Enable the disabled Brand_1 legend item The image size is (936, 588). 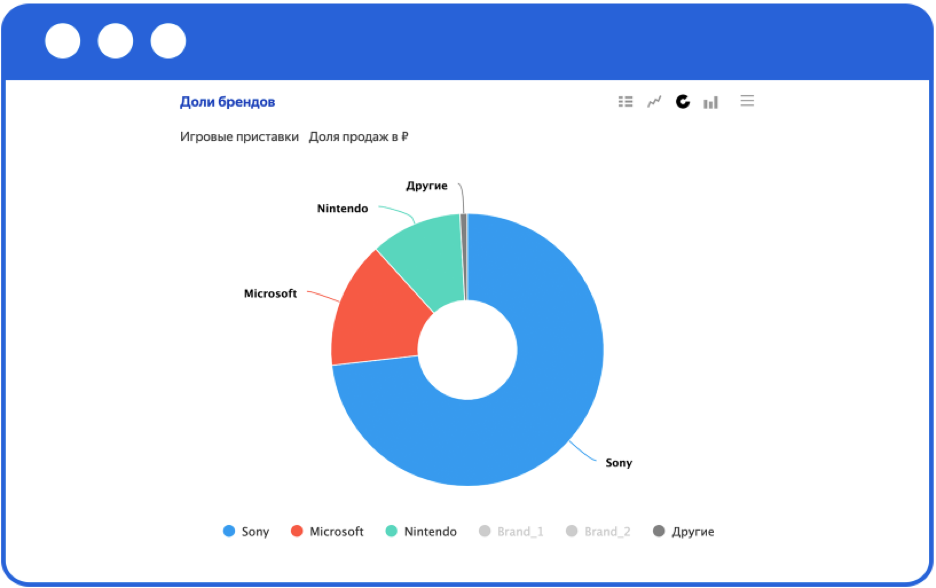pos(511,531)
